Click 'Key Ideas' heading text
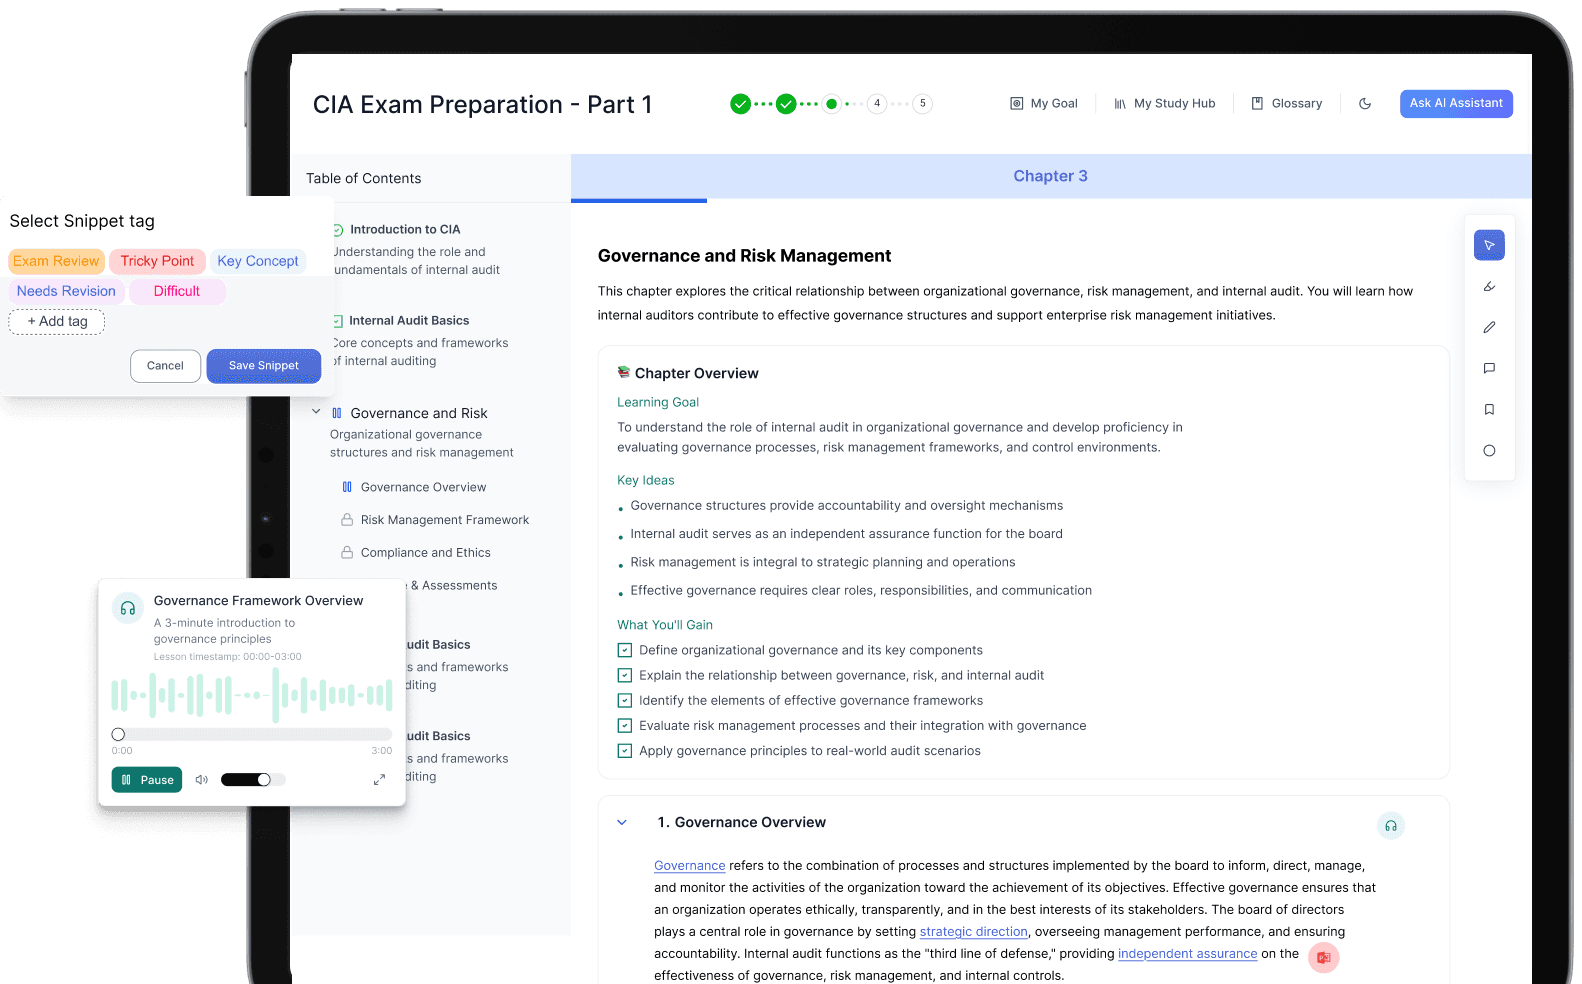Screen dimensions: 1582x984 tap(646, 480)
